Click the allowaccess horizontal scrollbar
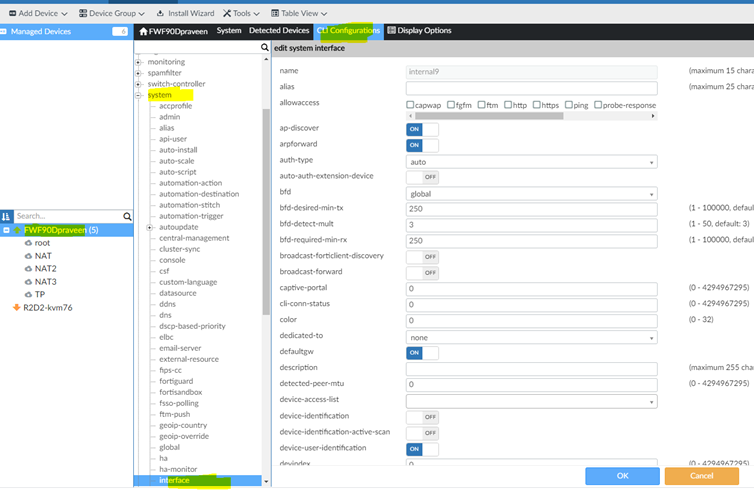 [x=489, y=116]
